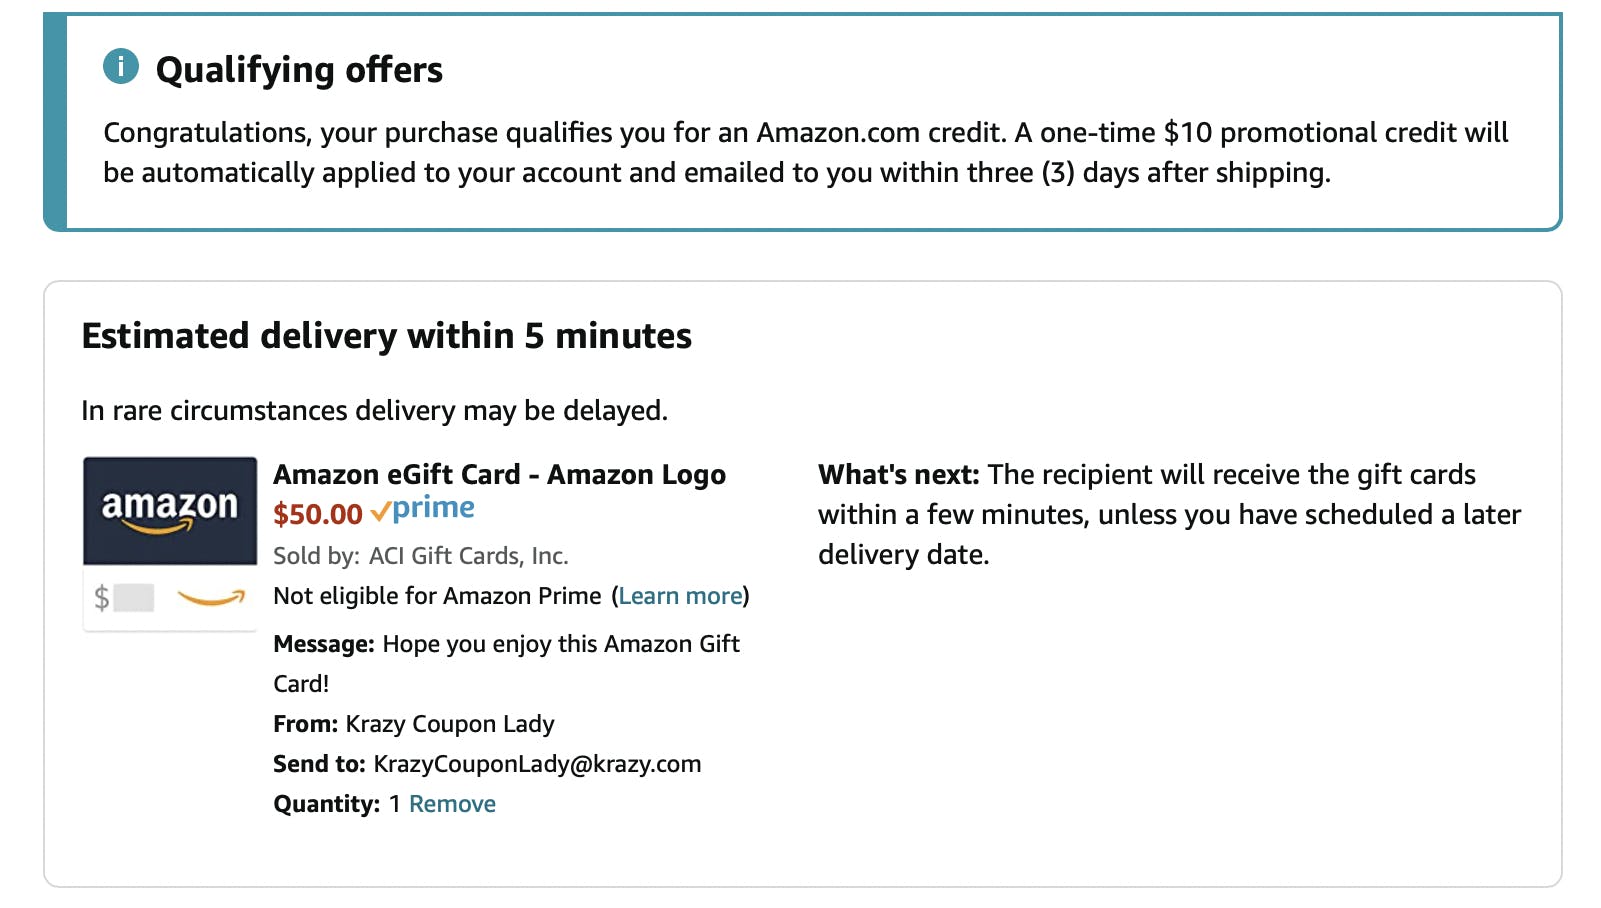
Task: Click the dollar sign below gift card image
Action: click(101, 598)
